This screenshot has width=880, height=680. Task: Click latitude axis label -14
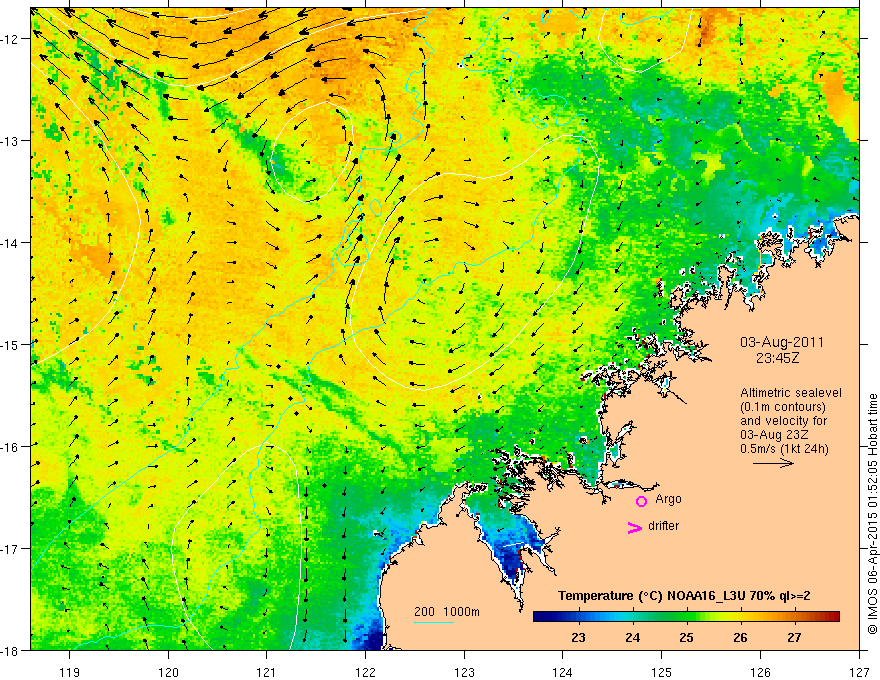11,243
